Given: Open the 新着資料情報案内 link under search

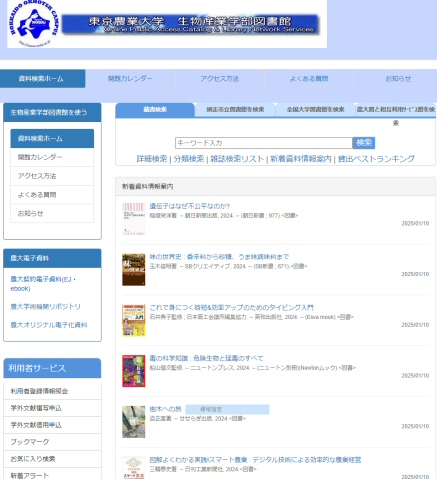Looking at the screenshot, I should (301, 159).
